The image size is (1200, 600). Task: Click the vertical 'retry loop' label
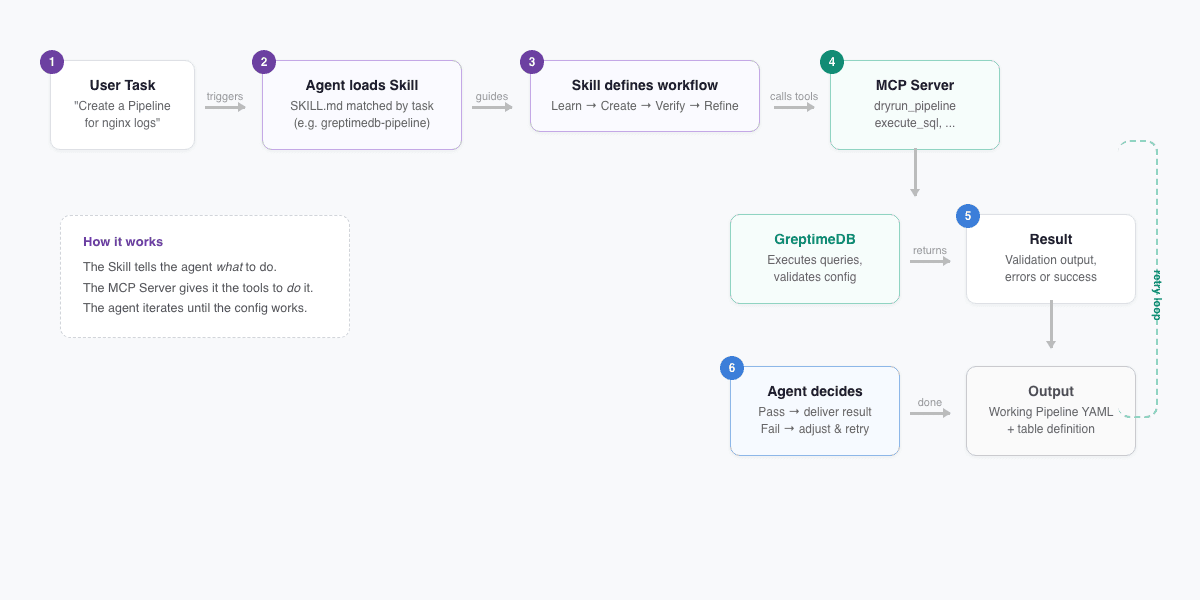pyautogui.click(x=1157, y=295)
